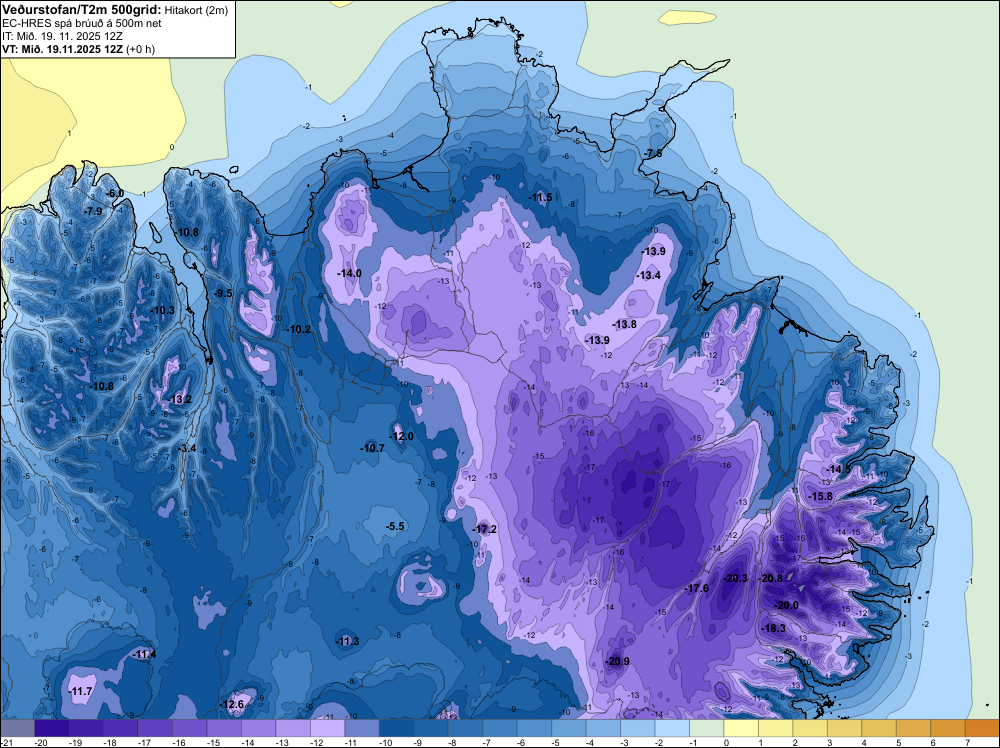Viewport: 1000px width, 748px height.
Task: Select the -10.3 station value
Action: [162, 311]
